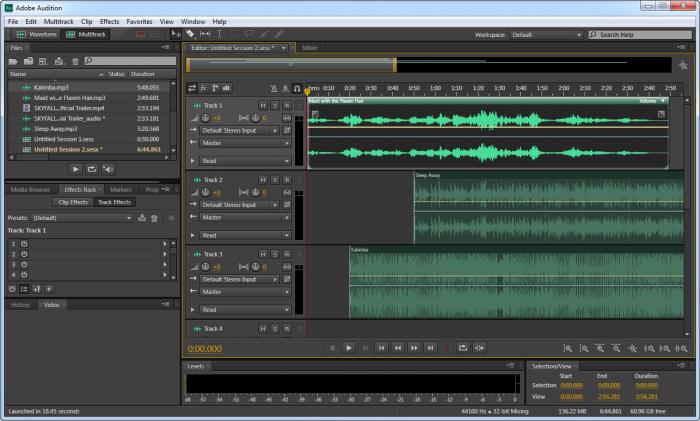Click Stop in transport controls
Image resolution: width=700 pixels, height=421 pixels.
pos(332,348)
